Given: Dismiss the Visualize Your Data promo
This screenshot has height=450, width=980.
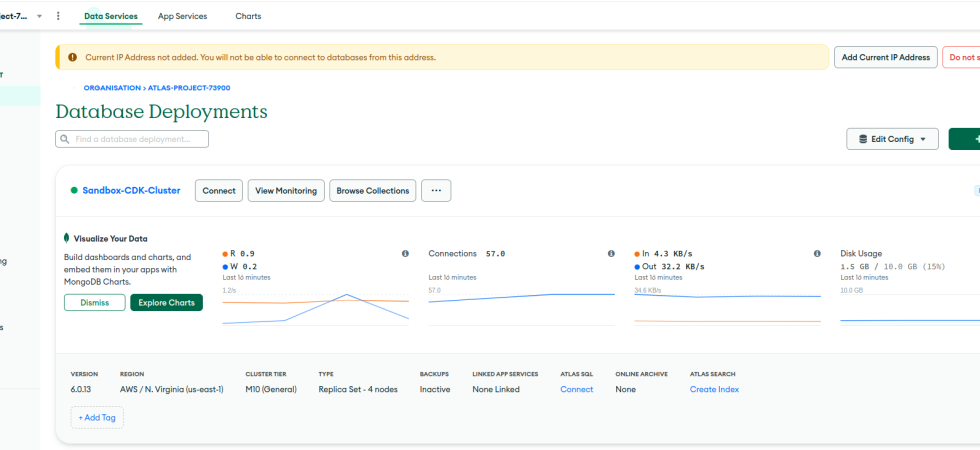Looking at the screenshot, I should pyautogui.click(x=94, y=302).
